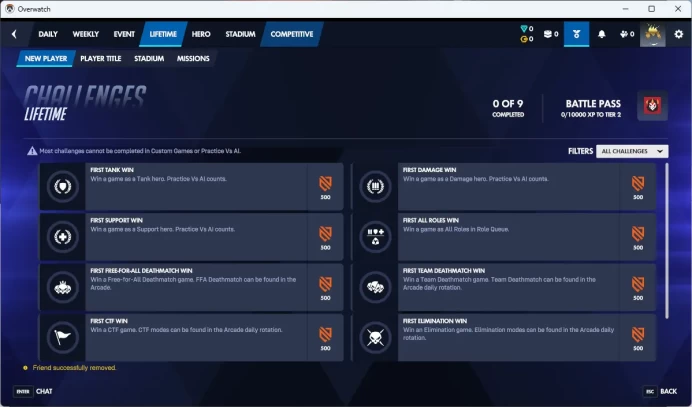
Task: Click the 'FILTERS' label
Action: 580,151
